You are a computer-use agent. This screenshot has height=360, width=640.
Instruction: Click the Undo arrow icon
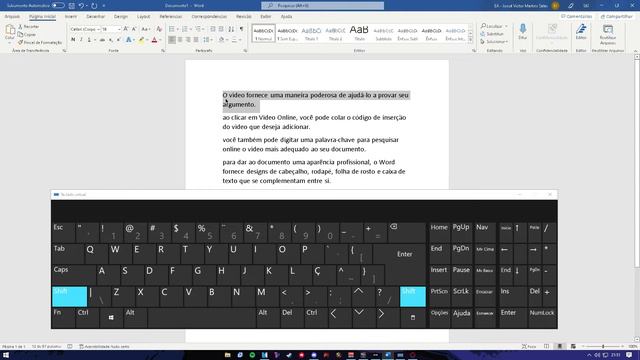[x=81, y=6]
